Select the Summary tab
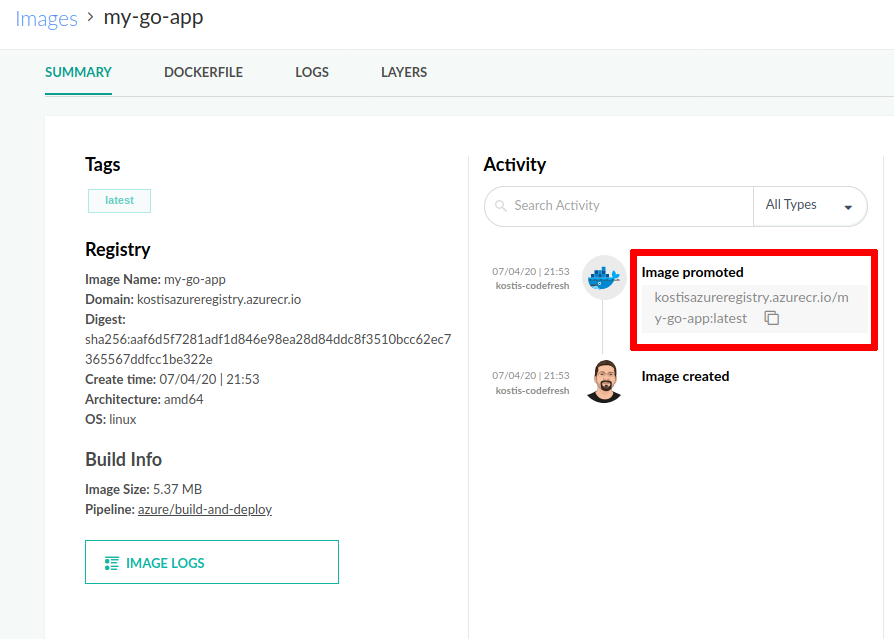Image resolution: width=894 pixels, height=639 pixels. tap(78, 72)
